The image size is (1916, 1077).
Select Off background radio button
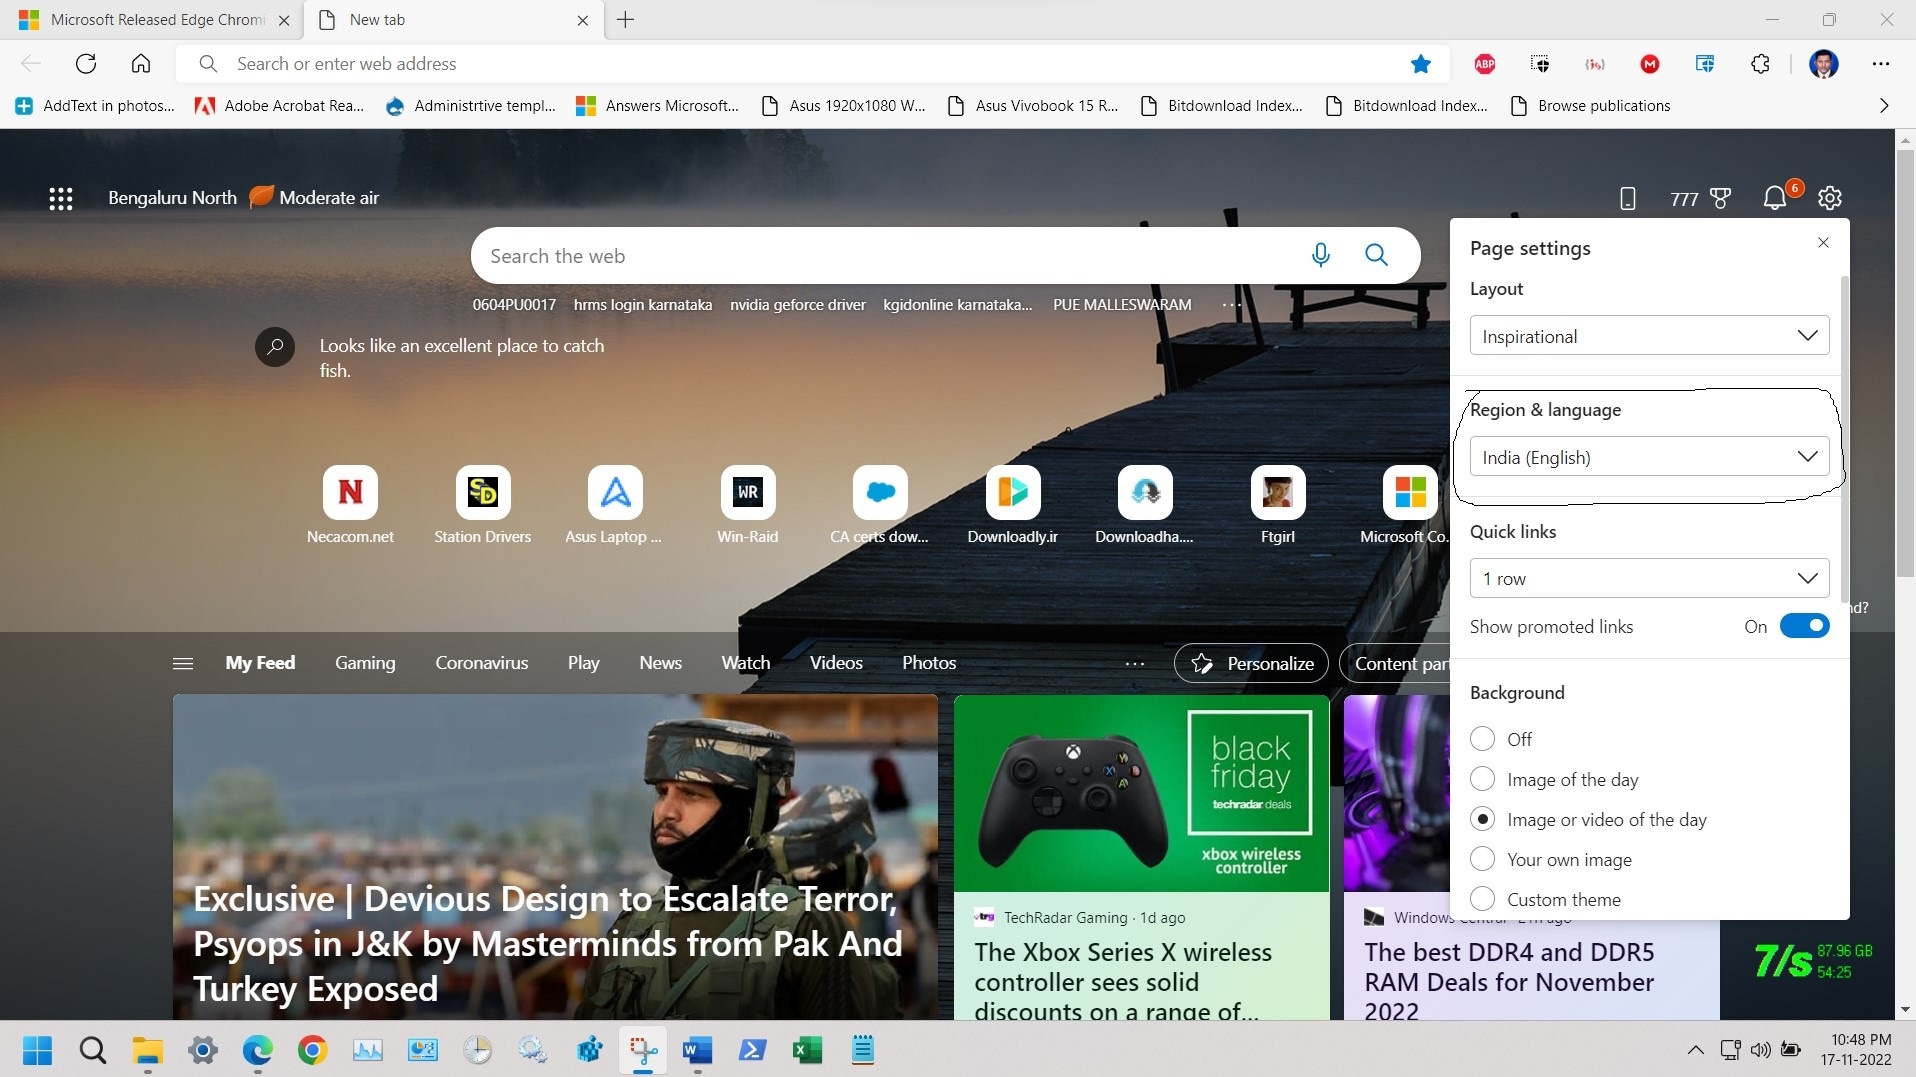[x=1483, y=739]
